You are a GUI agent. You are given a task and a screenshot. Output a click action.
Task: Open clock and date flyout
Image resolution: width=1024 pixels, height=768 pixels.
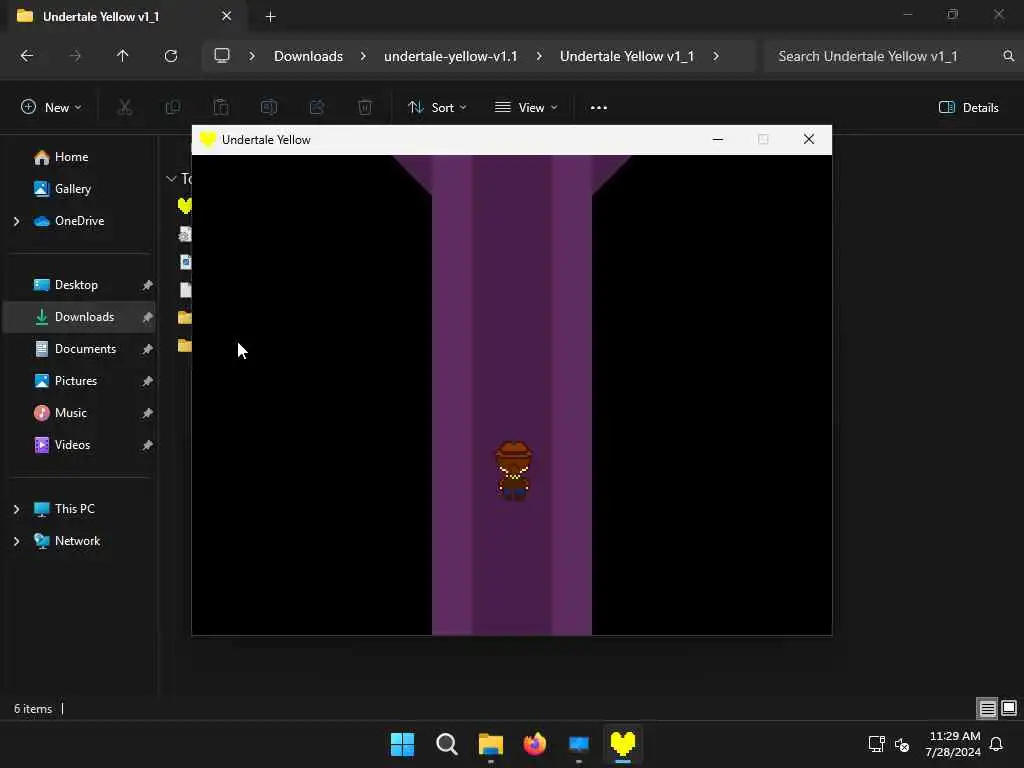953,744
